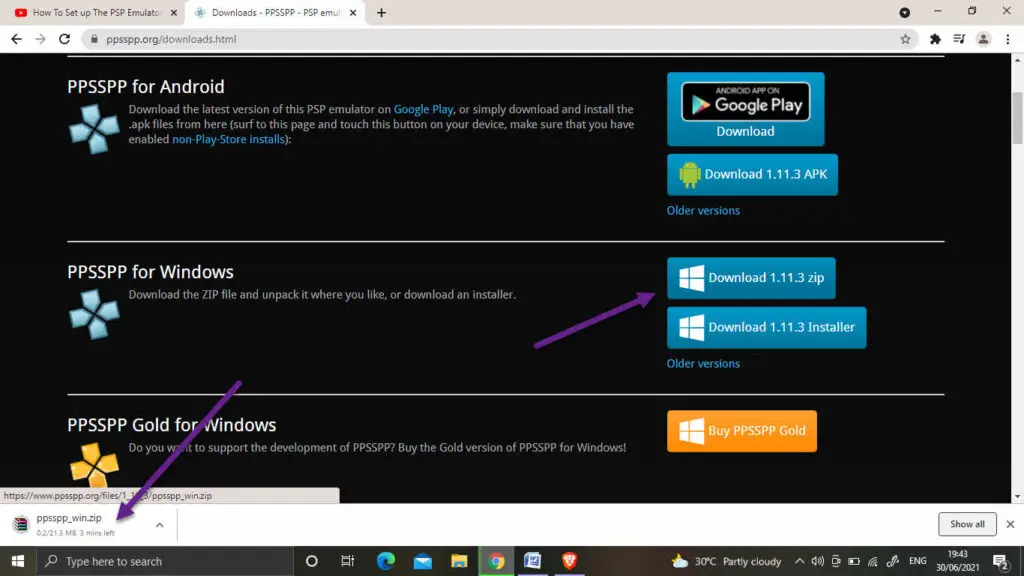Launch Brave browser from the taskbar
Image resolution: width=1024 pixels, height=576 pixels.
click(569, 561)
